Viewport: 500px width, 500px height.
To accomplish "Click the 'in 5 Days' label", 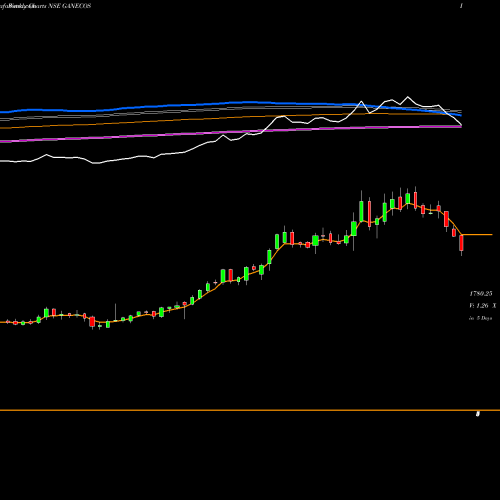I will [480, 318].
